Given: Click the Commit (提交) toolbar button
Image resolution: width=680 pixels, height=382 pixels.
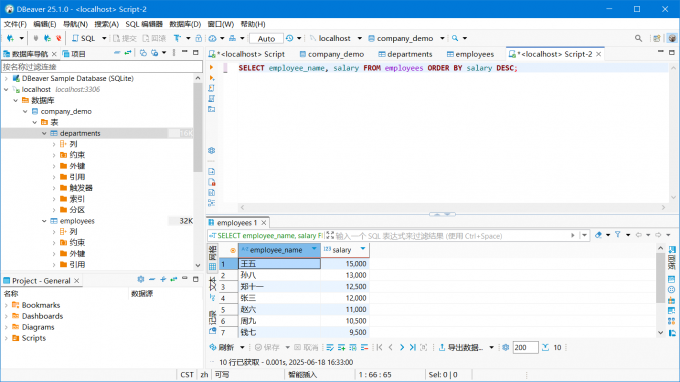Looking at the screenshot, I should click(124, 38).
